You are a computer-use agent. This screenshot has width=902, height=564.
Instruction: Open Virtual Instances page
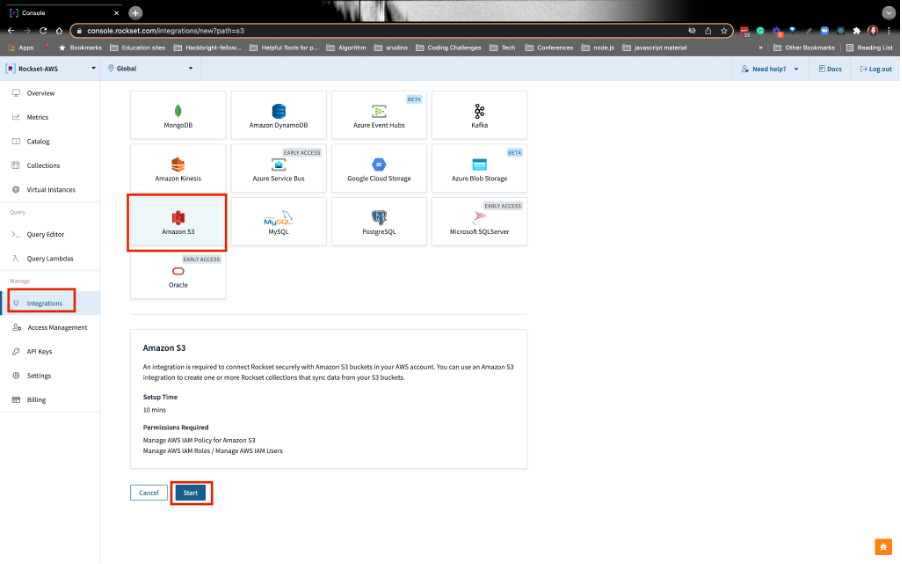coord(50,190)
